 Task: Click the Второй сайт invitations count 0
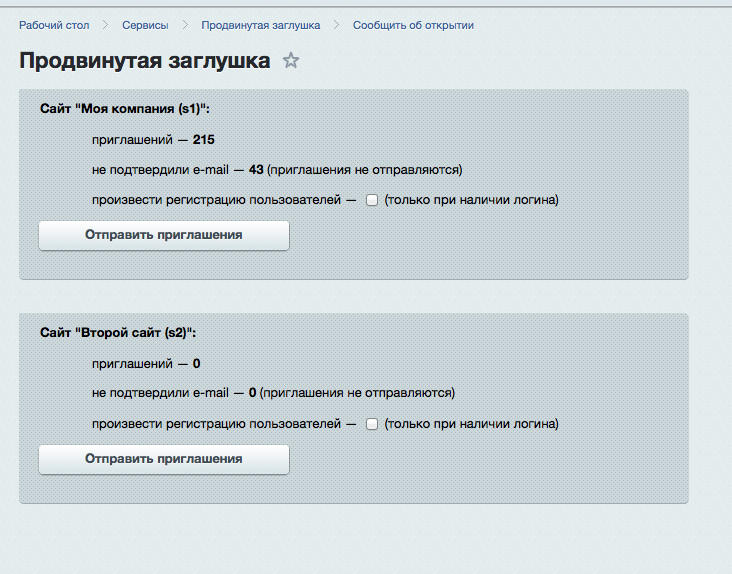point(197,363)
